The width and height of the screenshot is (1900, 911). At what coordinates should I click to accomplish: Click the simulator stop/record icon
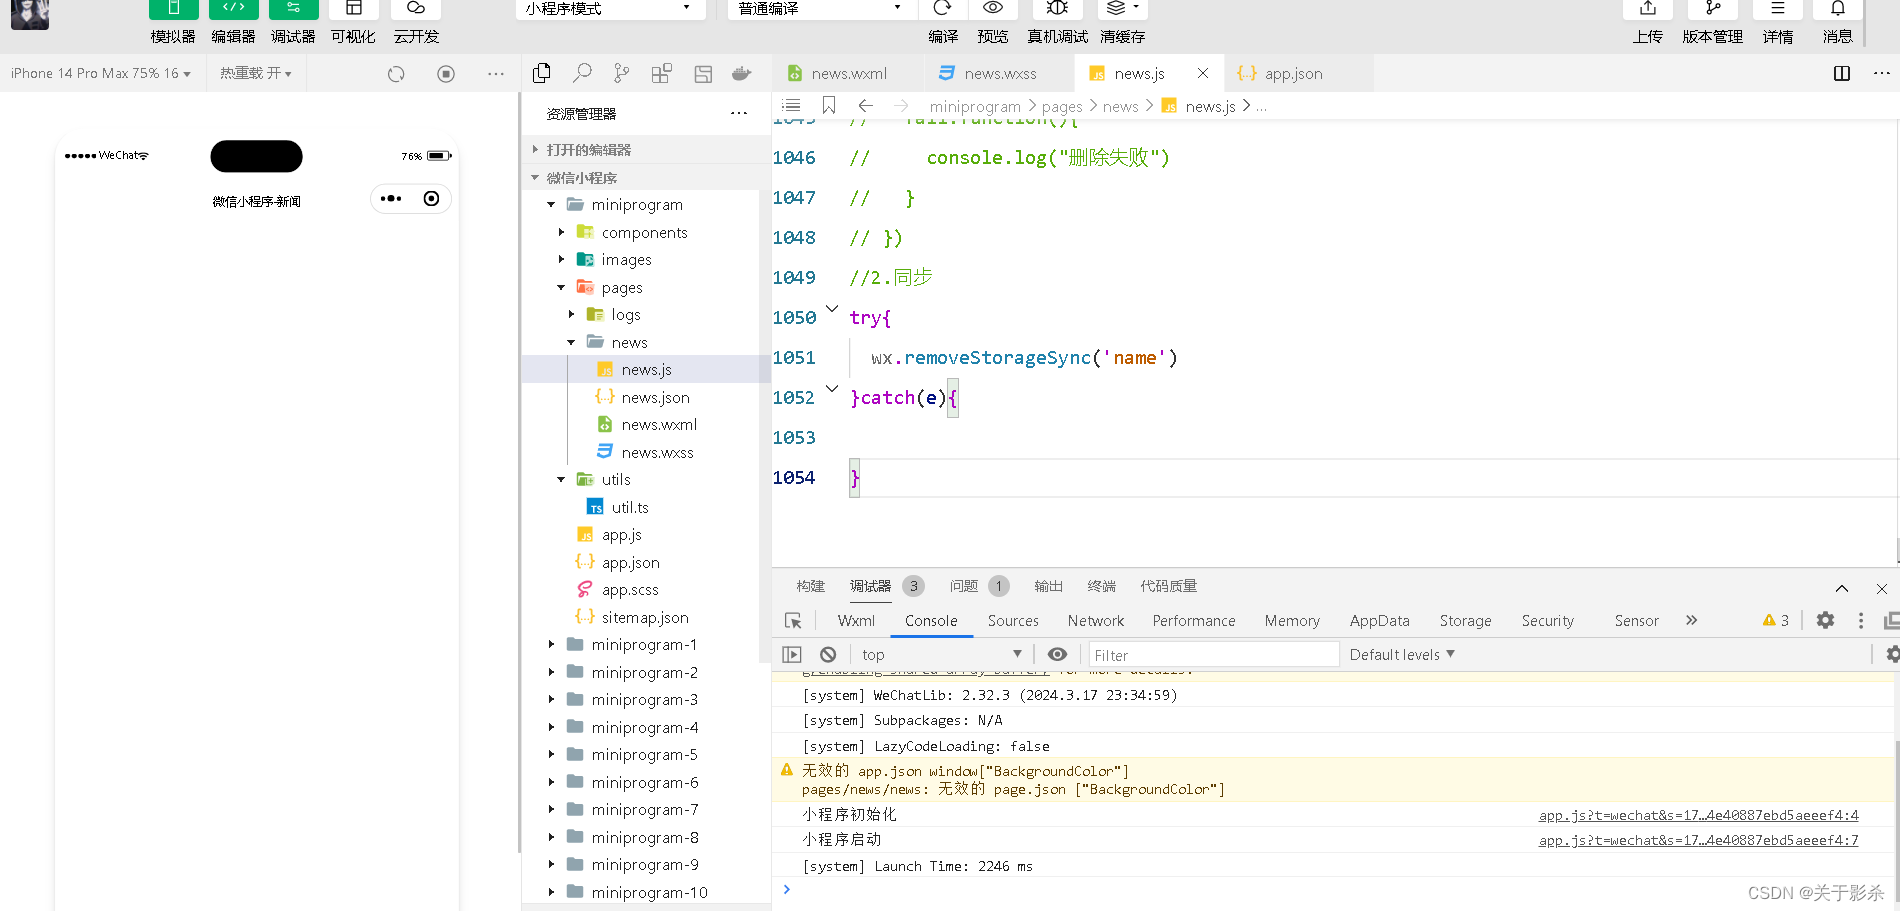coord(446,74)
